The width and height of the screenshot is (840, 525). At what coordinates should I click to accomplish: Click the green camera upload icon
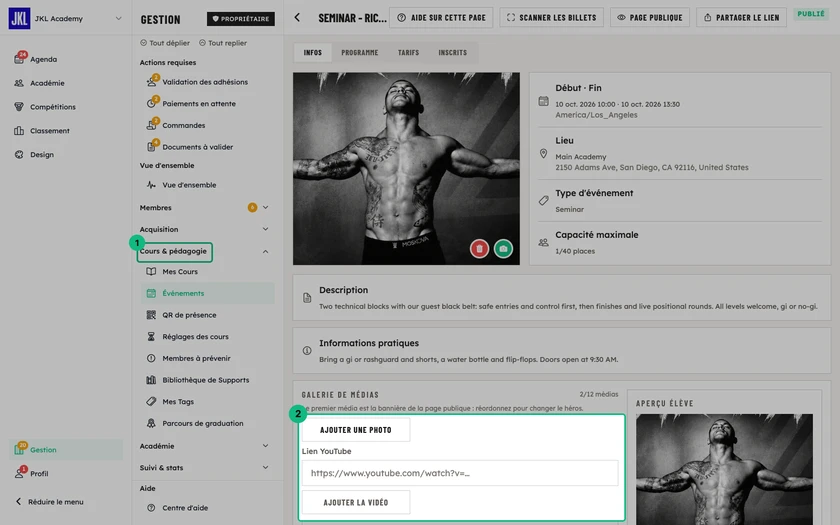(x=503, y=249)
